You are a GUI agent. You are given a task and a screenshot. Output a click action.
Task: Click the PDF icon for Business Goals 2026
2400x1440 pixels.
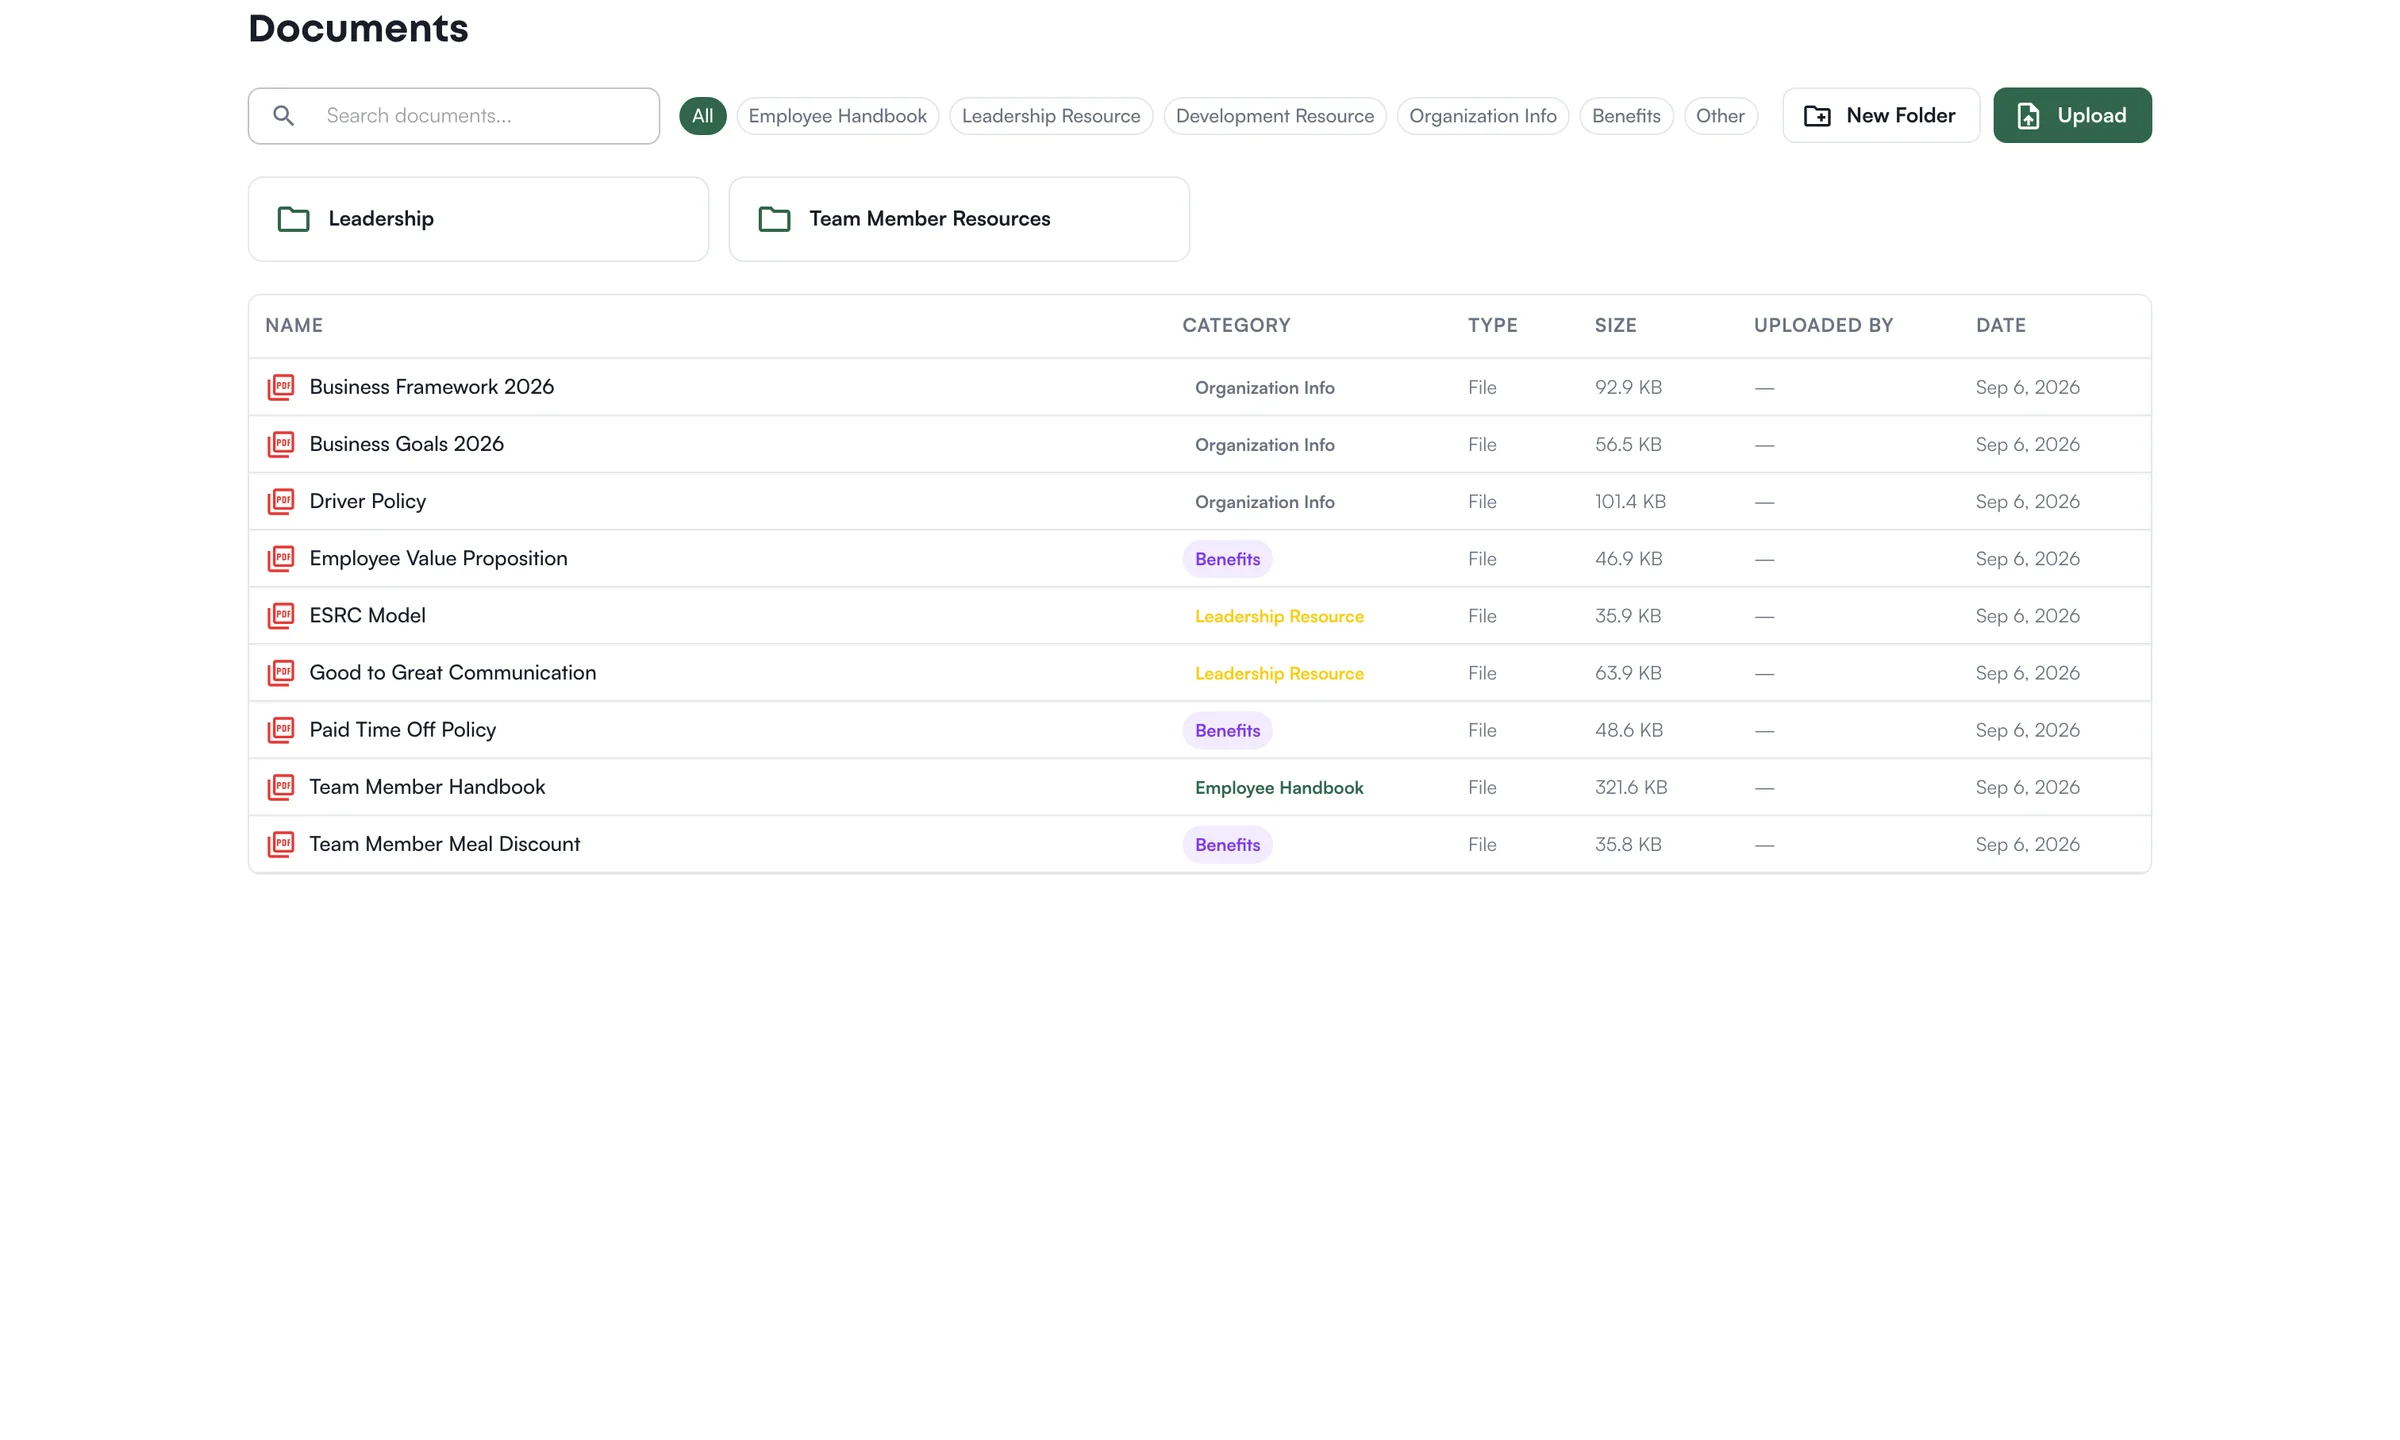pyautogui.click(x=281, y=444)
